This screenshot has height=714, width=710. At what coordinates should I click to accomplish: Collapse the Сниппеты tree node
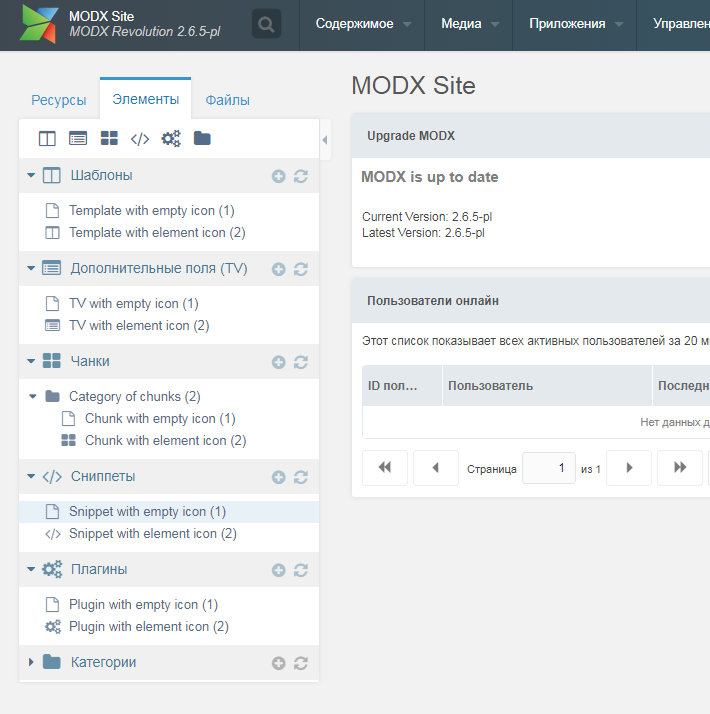31,476
